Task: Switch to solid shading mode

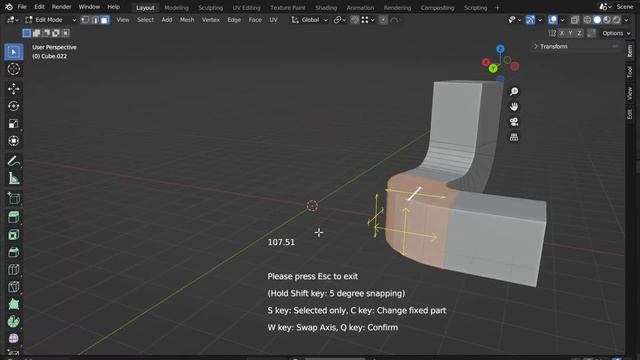Action: [597, 20]
